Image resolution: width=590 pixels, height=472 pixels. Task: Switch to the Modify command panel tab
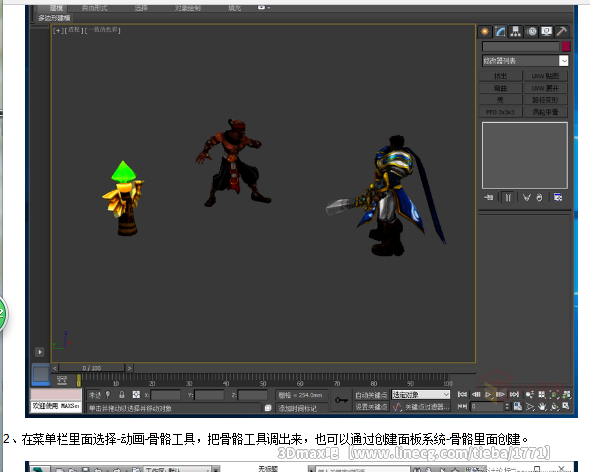coord(500,32)
